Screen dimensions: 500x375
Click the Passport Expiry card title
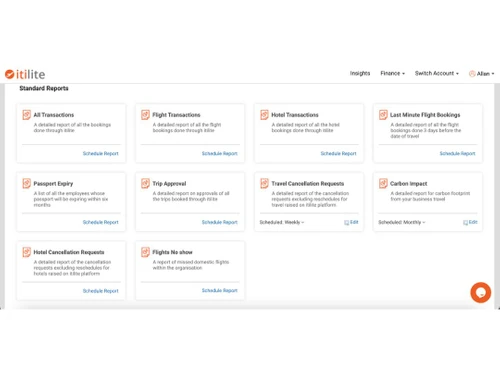coord(53,184)
